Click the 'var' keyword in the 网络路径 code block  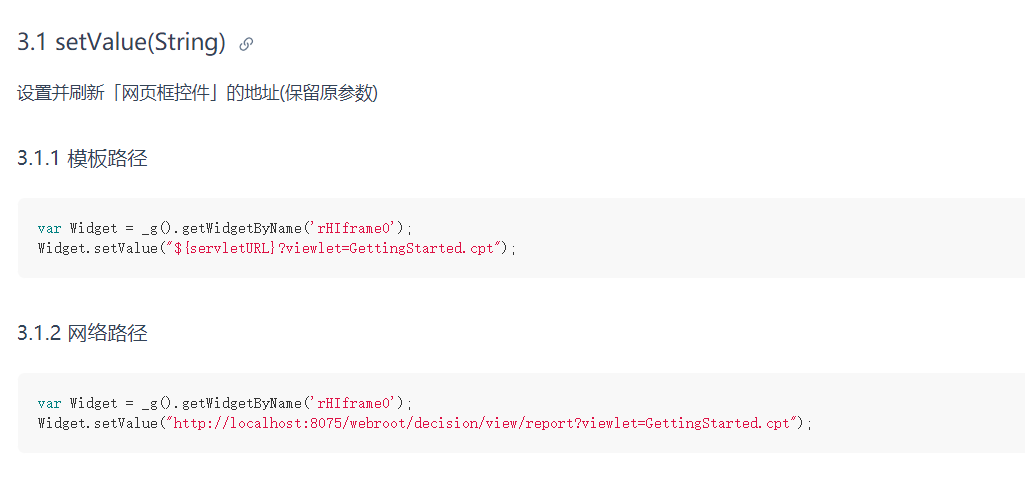50,403
